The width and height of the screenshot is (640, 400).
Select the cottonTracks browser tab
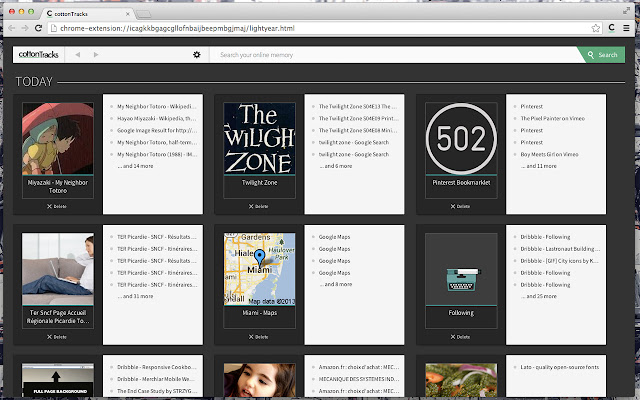(87, 13)
